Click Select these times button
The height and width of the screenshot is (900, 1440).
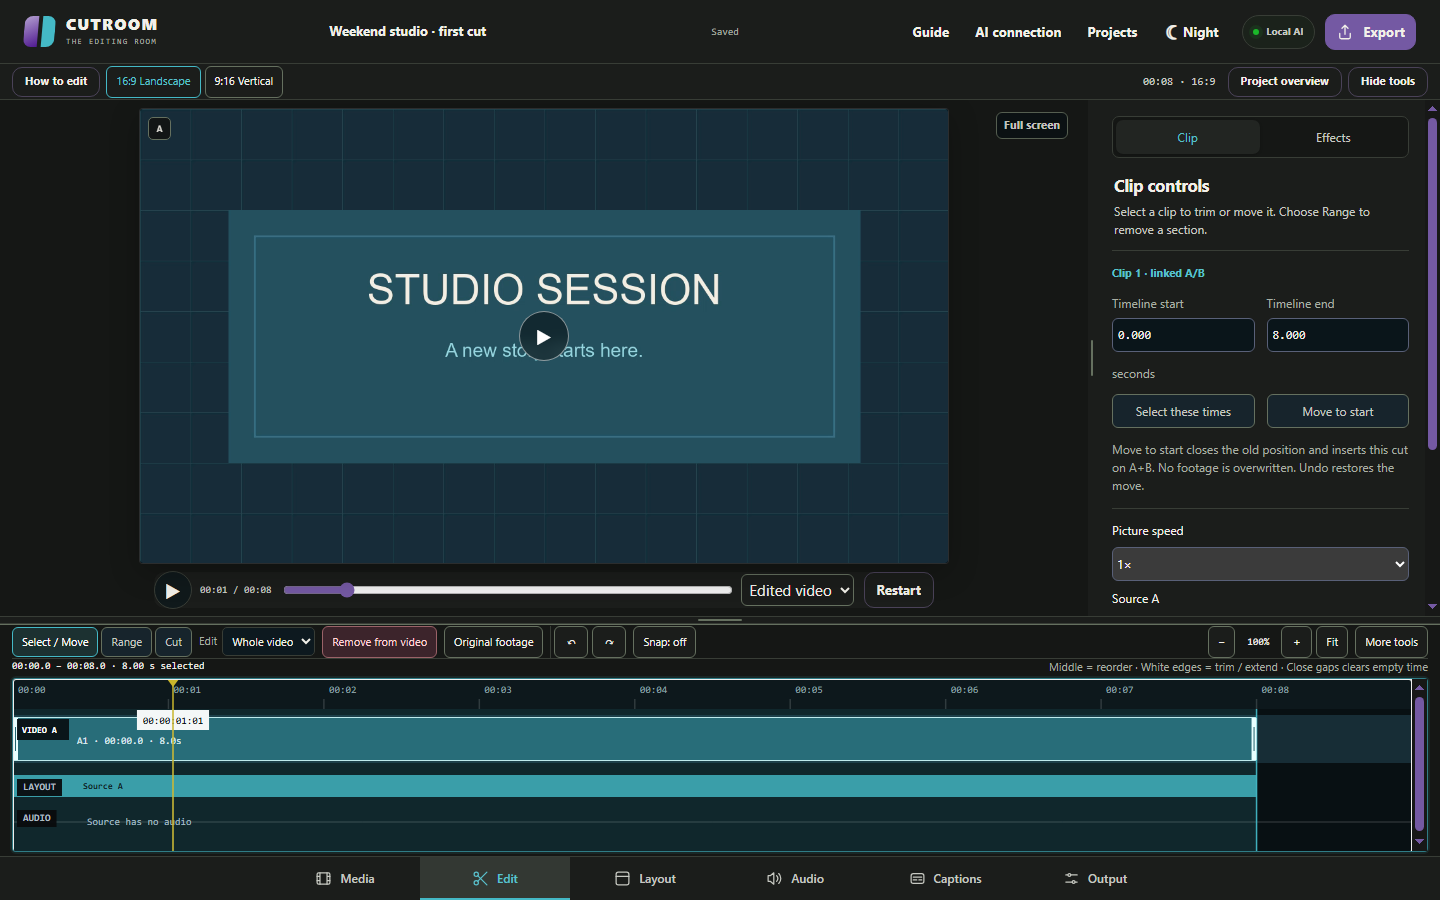1183,412
